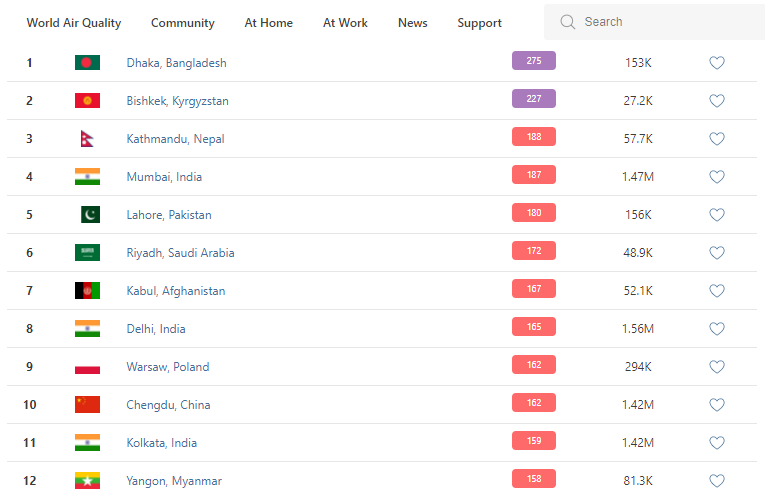The image size is (765, 499).
Task: Click the Poland flag icon
Action: [87, 367]
